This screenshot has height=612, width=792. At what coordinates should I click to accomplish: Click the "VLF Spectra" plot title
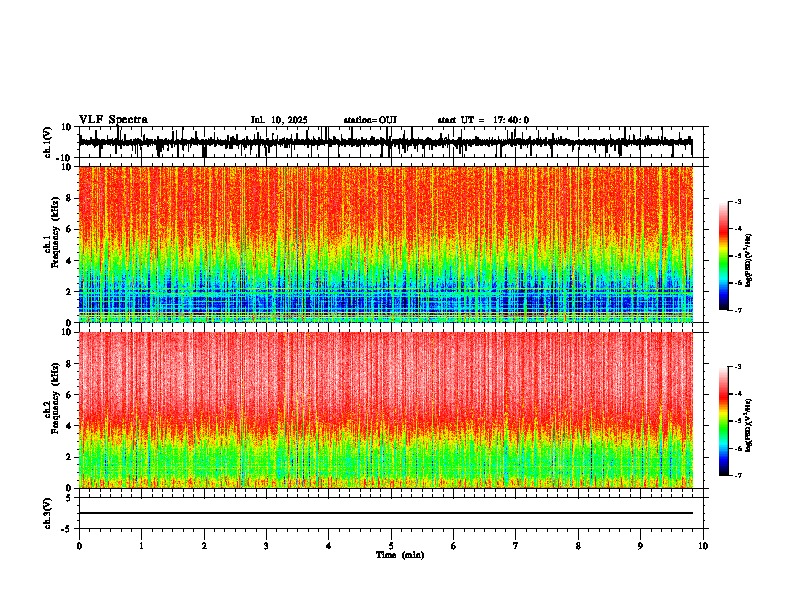113,120
